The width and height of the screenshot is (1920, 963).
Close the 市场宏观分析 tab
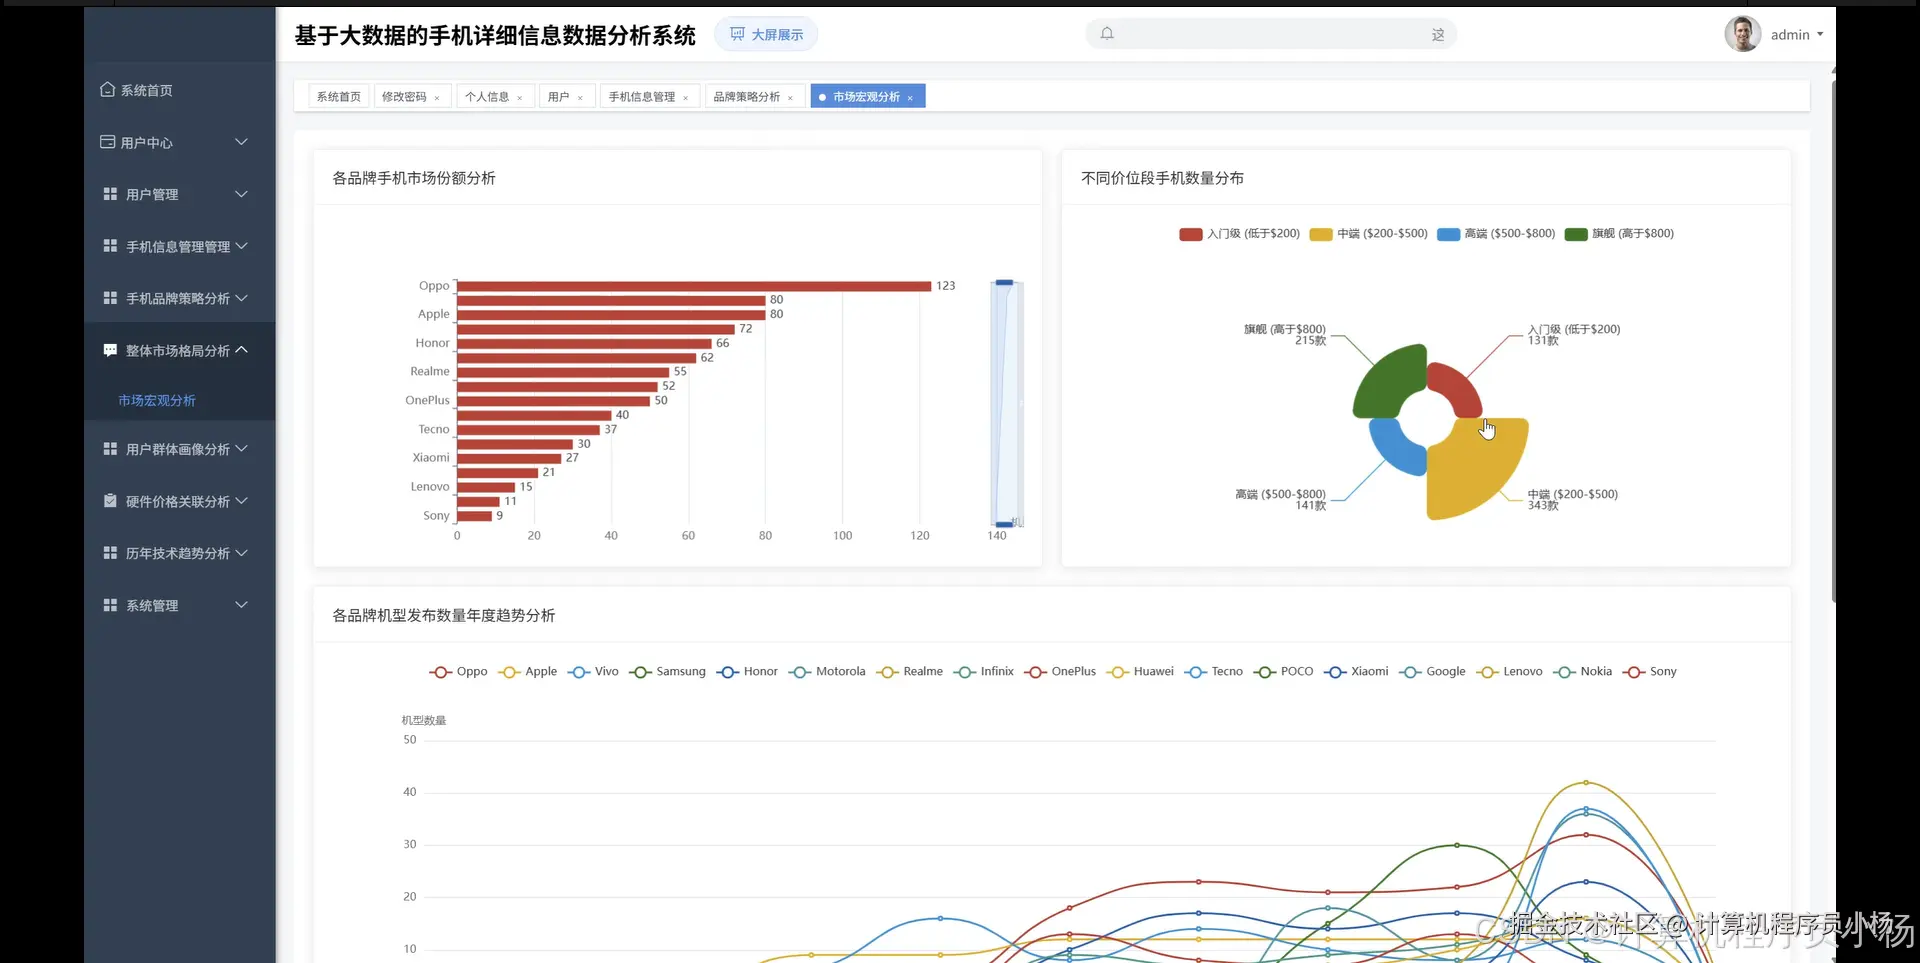(910, 98)
